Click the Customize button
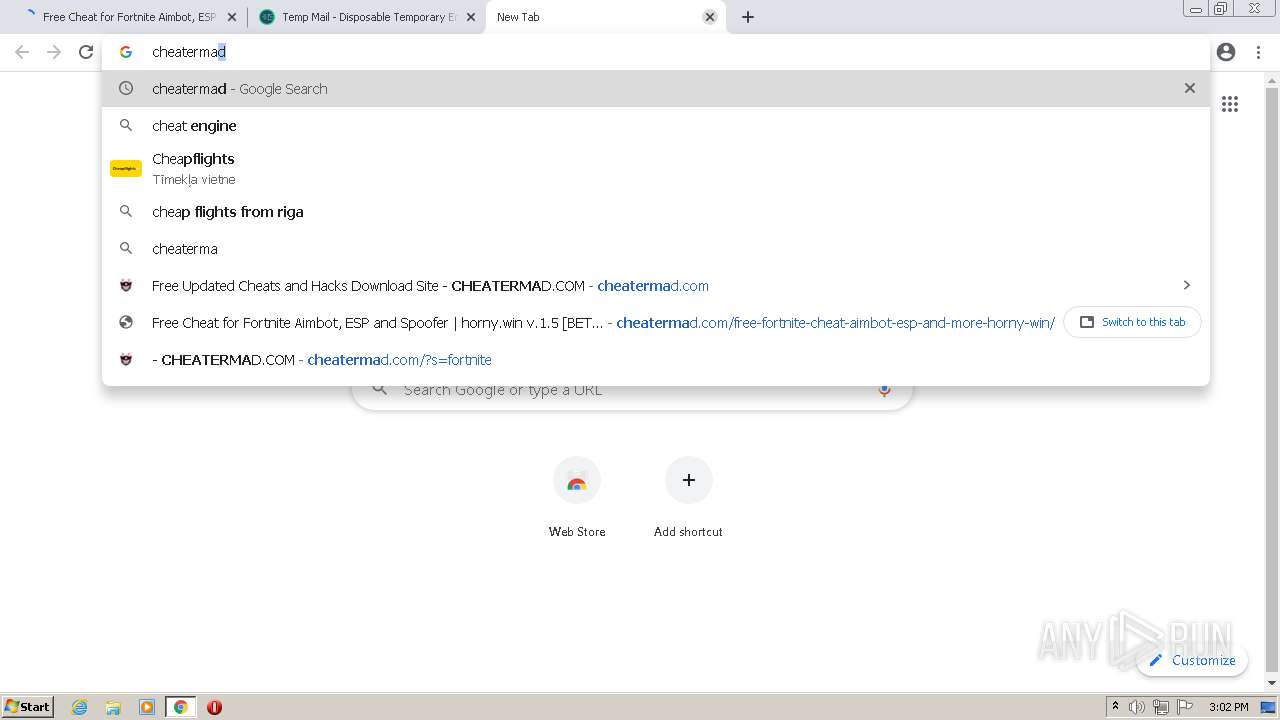Image resolution: width=1280 pixels, height=720 pixels. click(x=1192, y=660)
